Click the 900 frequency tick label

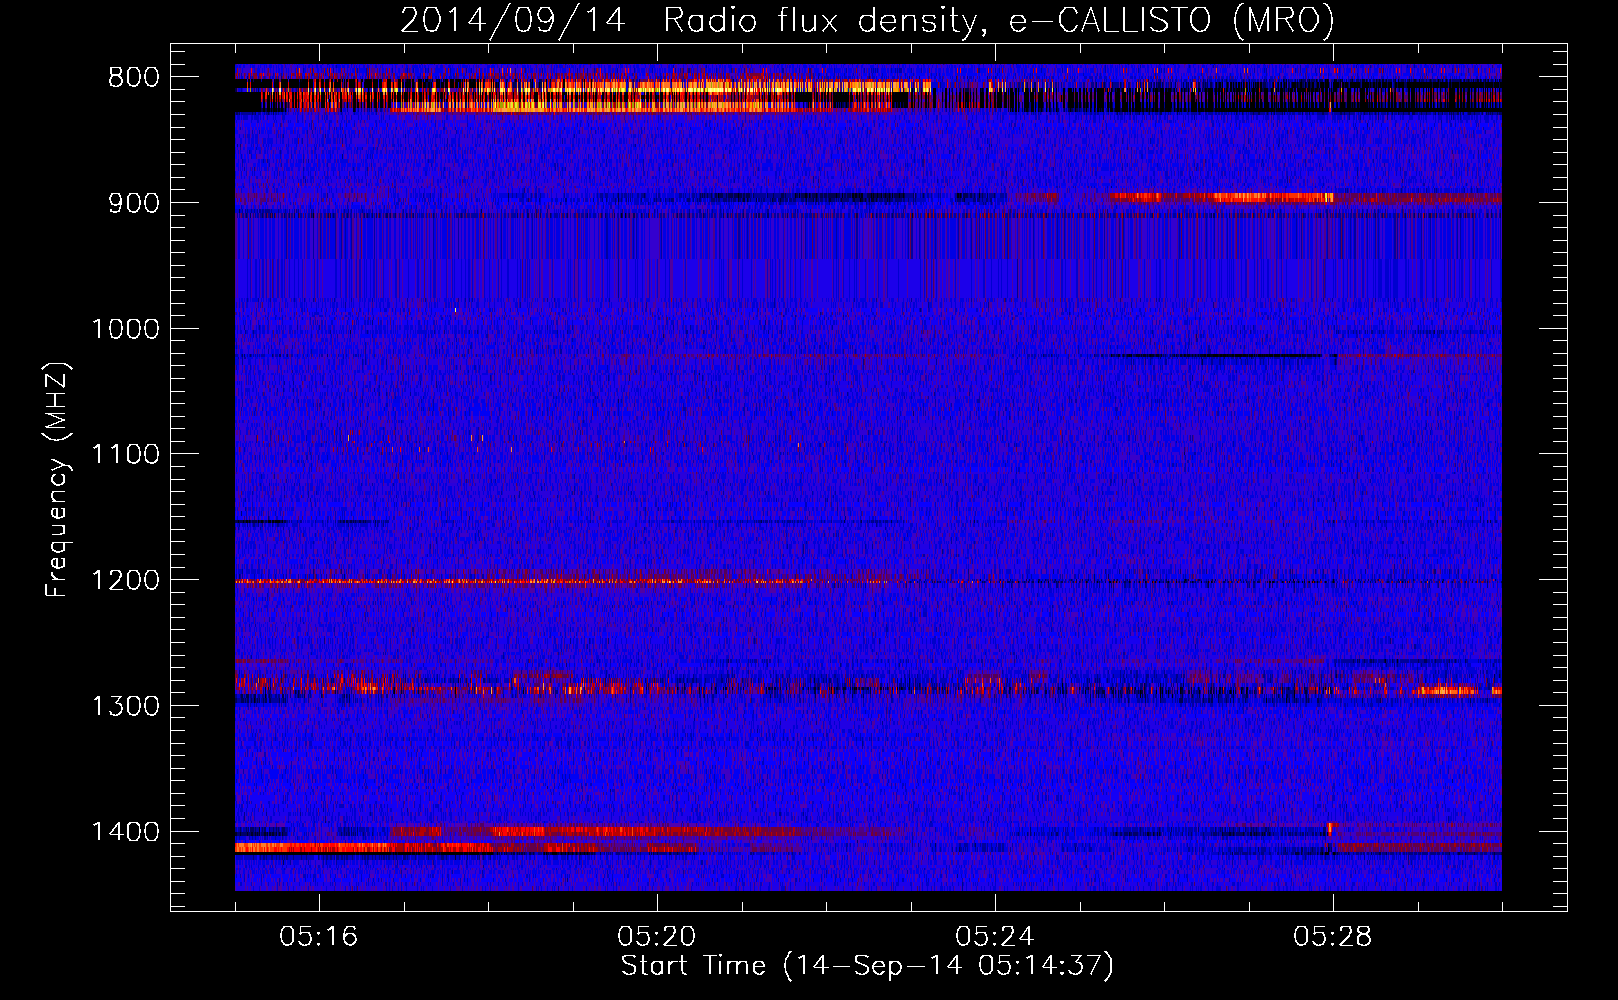[134, 203]
